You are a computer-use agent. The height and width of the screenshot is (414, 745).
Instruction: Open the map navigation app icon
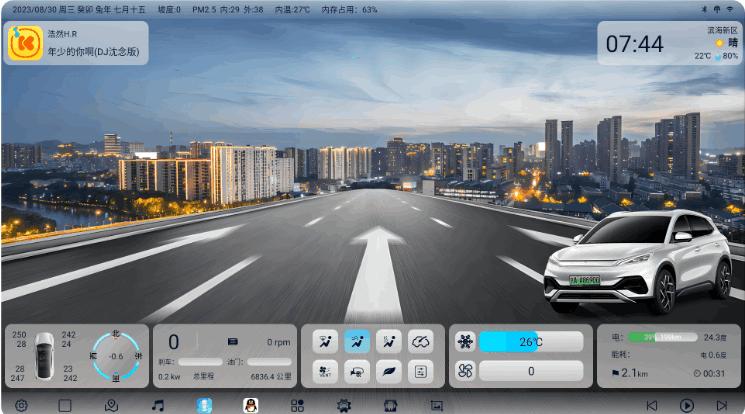point(111,405)
